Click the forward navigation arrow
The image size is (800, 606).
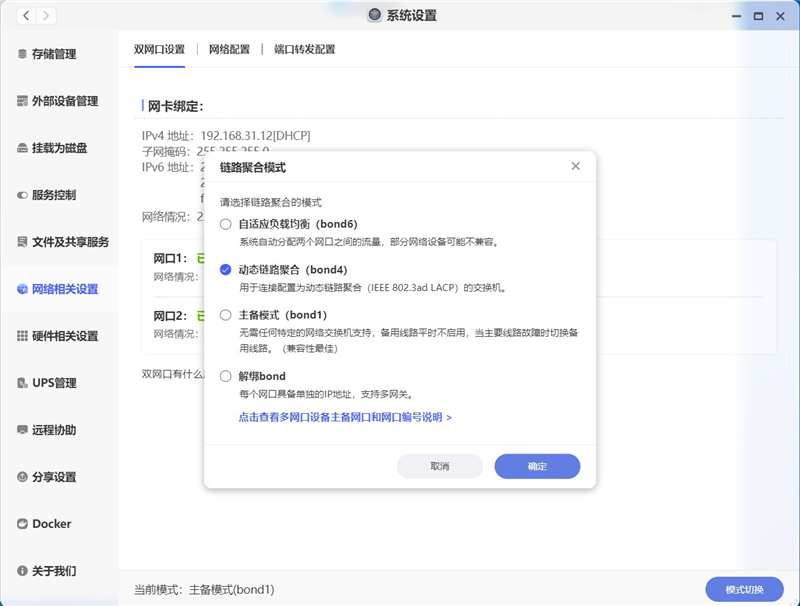(x=46, y=16)
